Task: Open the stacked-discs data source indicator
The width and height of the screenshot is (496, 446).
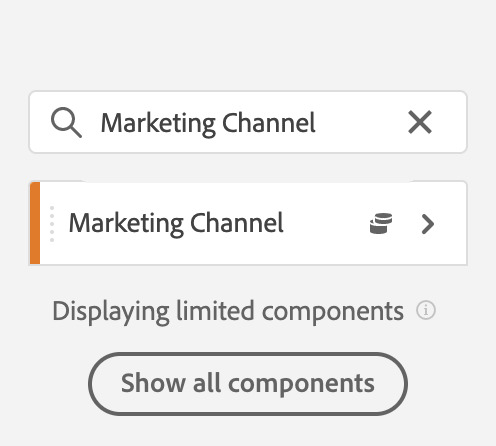Action: (381, 223)
